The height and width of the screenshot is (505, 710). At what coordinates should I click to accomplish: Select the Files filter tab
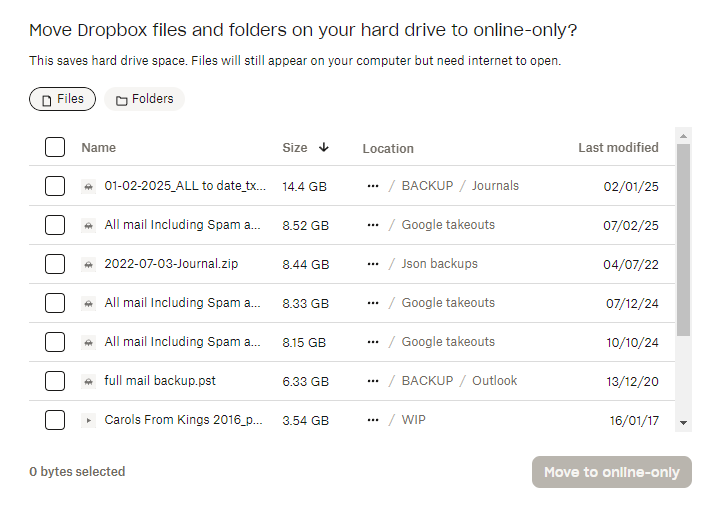coord(62,99)
